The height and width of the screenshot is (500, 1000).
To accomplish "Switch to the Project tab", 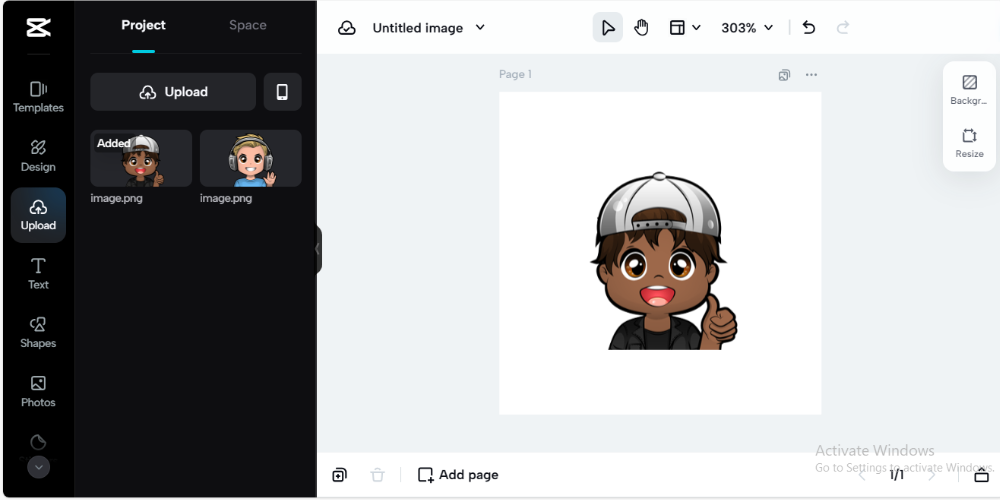I will pyautogui.click(x=144, y=25).
